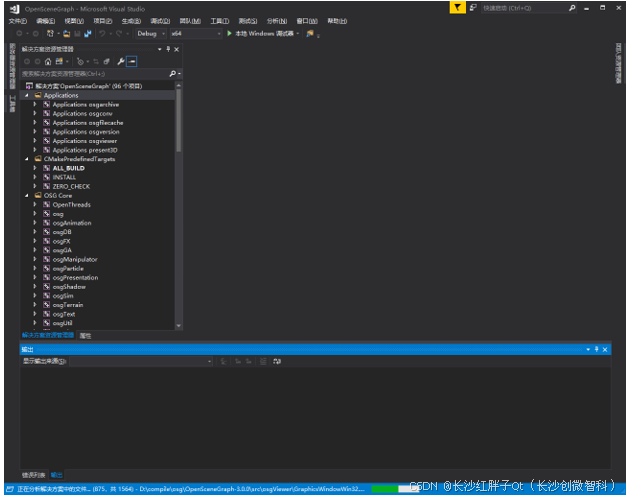This screenshot has height=498, width=626.
Task: Expand the osgAnimation project node
Action: click(x=35, y=223)
